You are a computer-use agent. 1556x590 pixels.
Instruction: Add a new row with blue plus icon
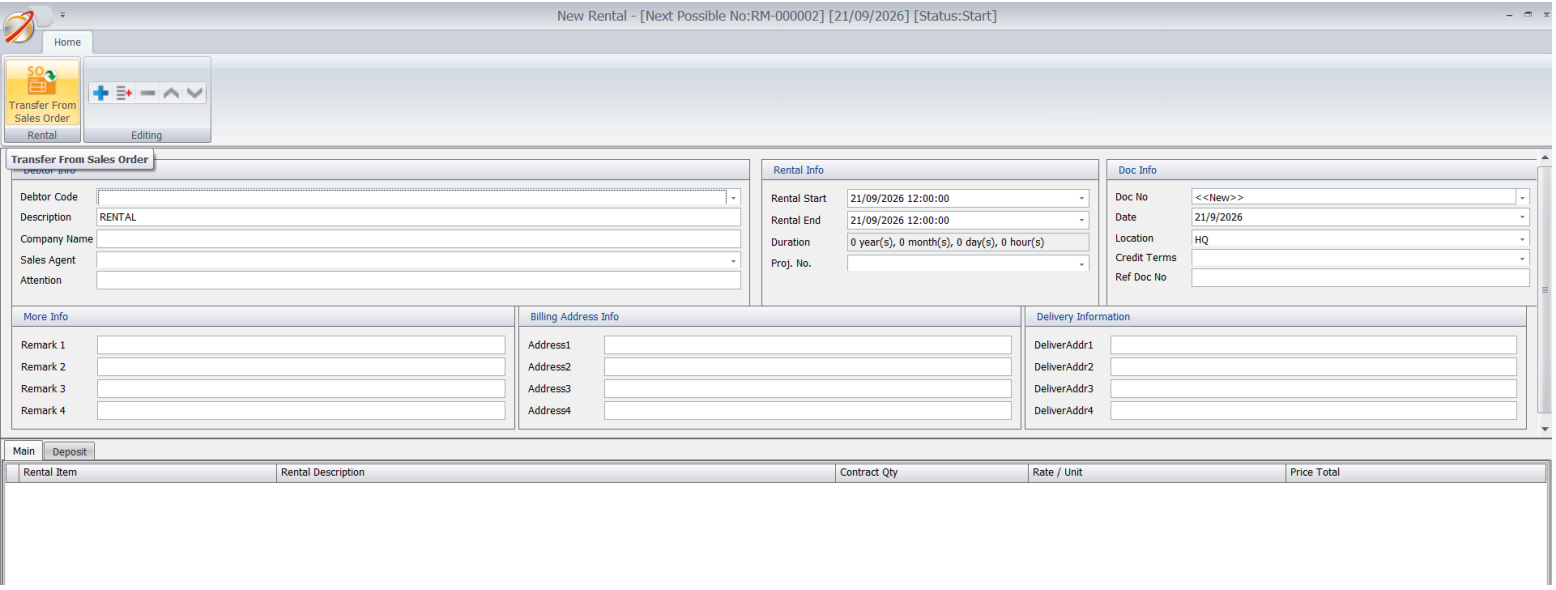[x=100, y=93]
